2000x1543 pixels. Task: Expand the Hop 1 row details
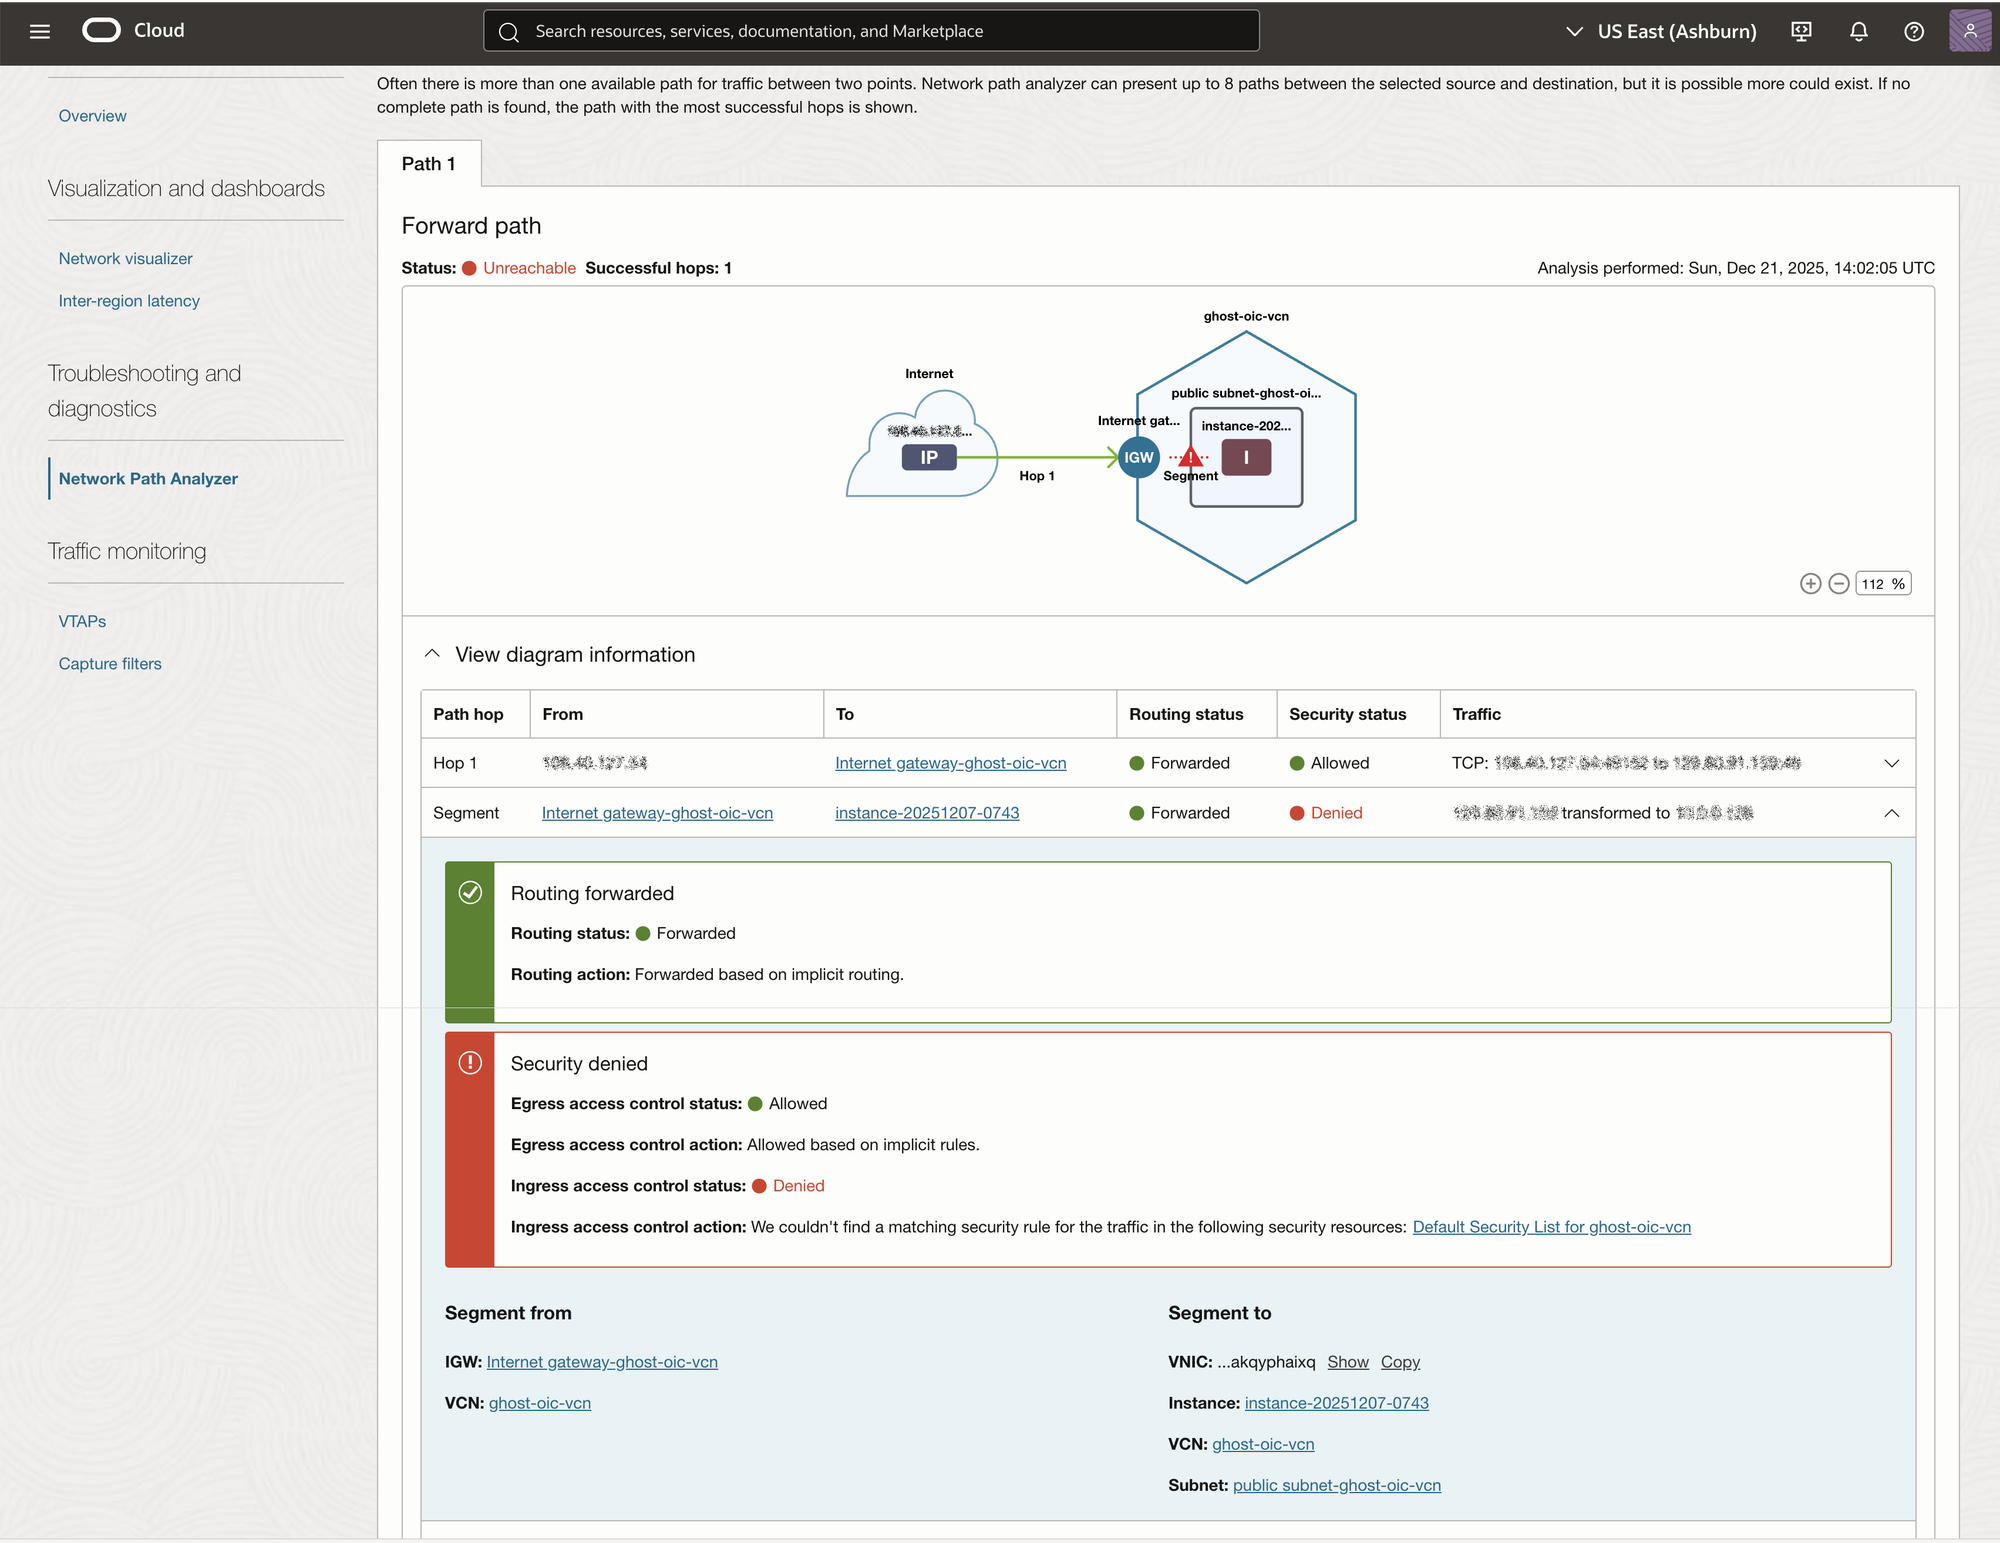pos(1891,764)
